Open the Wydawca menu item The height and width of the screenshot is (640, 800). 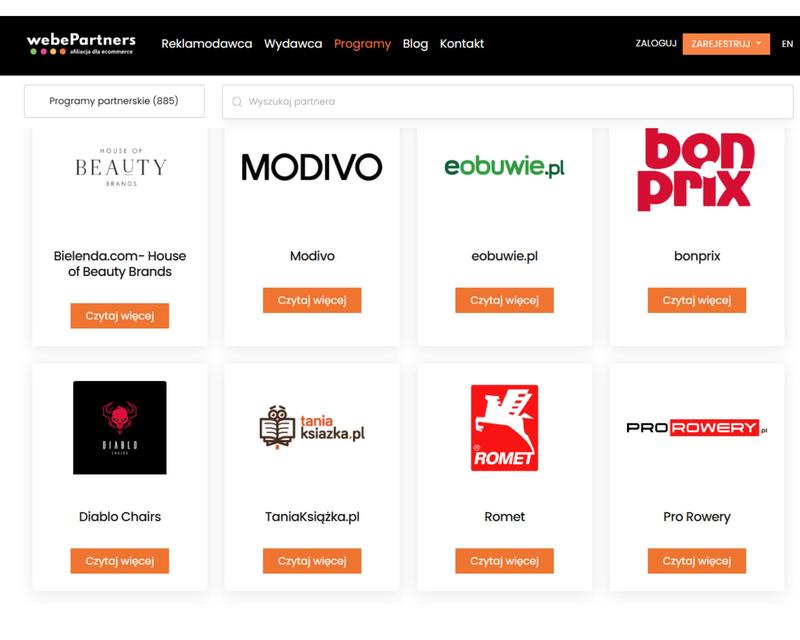click(293, 44)
